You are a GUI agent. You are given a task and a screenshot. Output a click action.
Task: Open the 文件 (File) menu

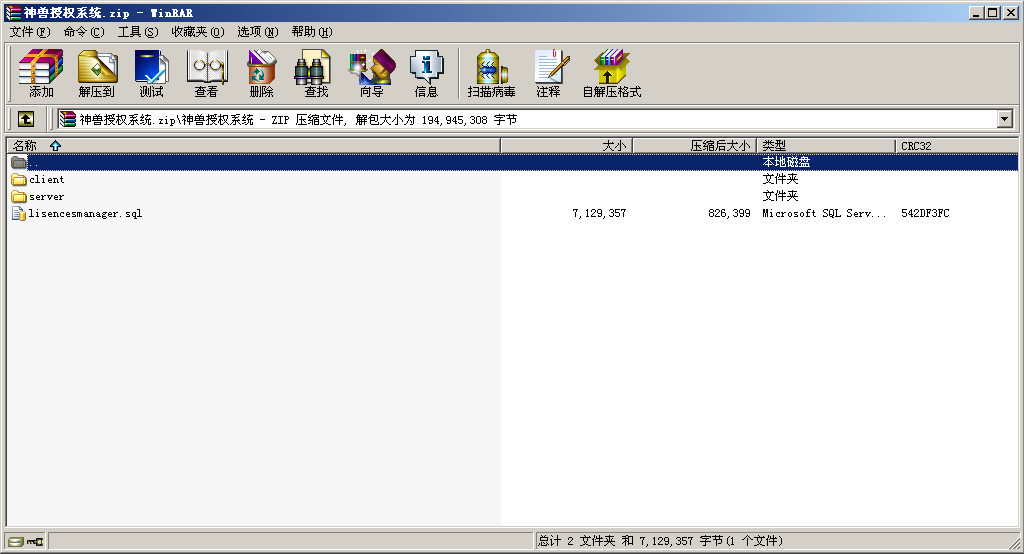(x=29, y=32)
